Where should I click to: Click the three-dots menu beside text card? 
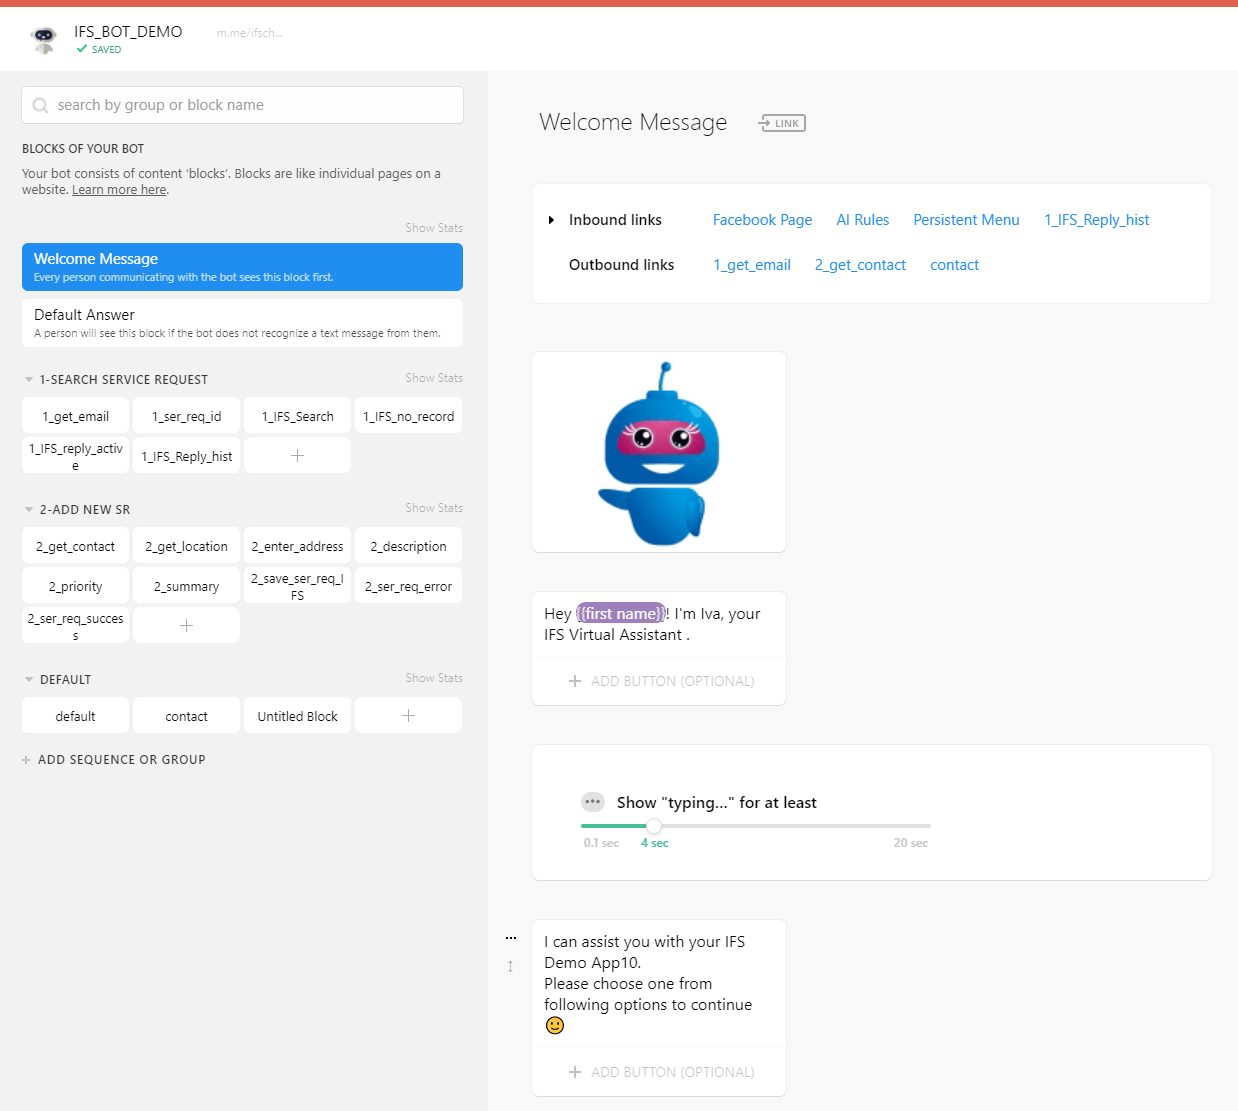click(511, 938)
